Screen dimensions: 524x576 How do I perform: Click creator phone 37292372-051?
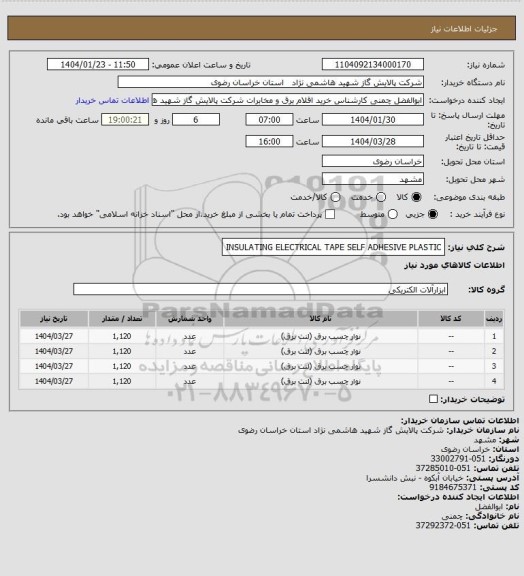point(443,525)
